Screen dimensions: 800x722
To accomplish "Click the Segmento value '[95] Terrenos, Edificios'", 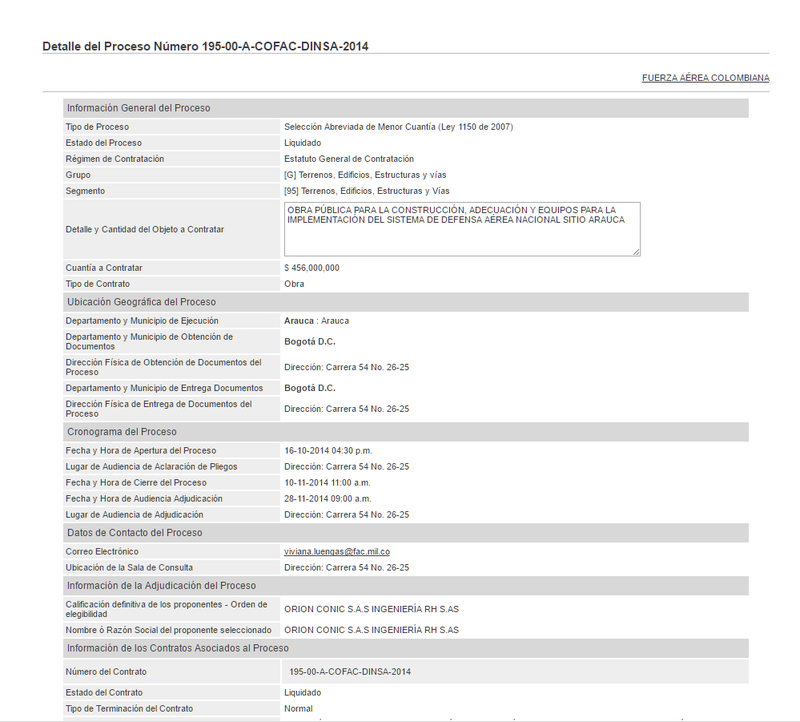I will coord(367,191).
